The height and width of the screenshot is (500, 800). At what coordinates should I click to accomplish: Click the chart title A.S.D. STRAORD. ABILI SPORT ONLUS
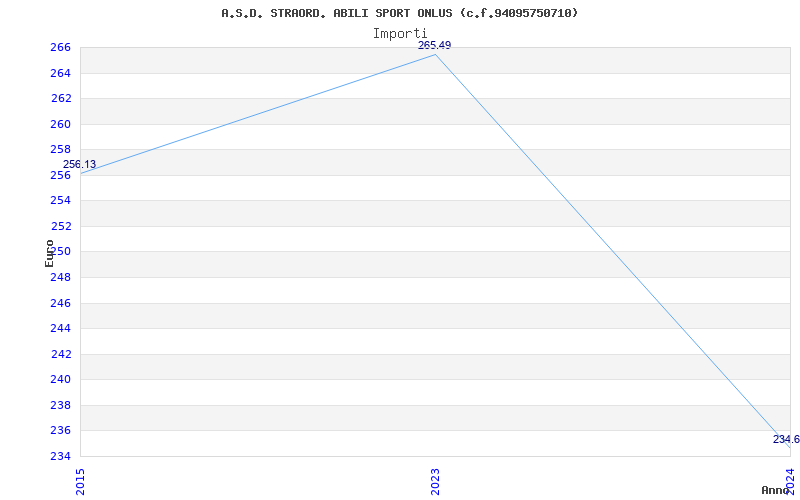(399, 13)
